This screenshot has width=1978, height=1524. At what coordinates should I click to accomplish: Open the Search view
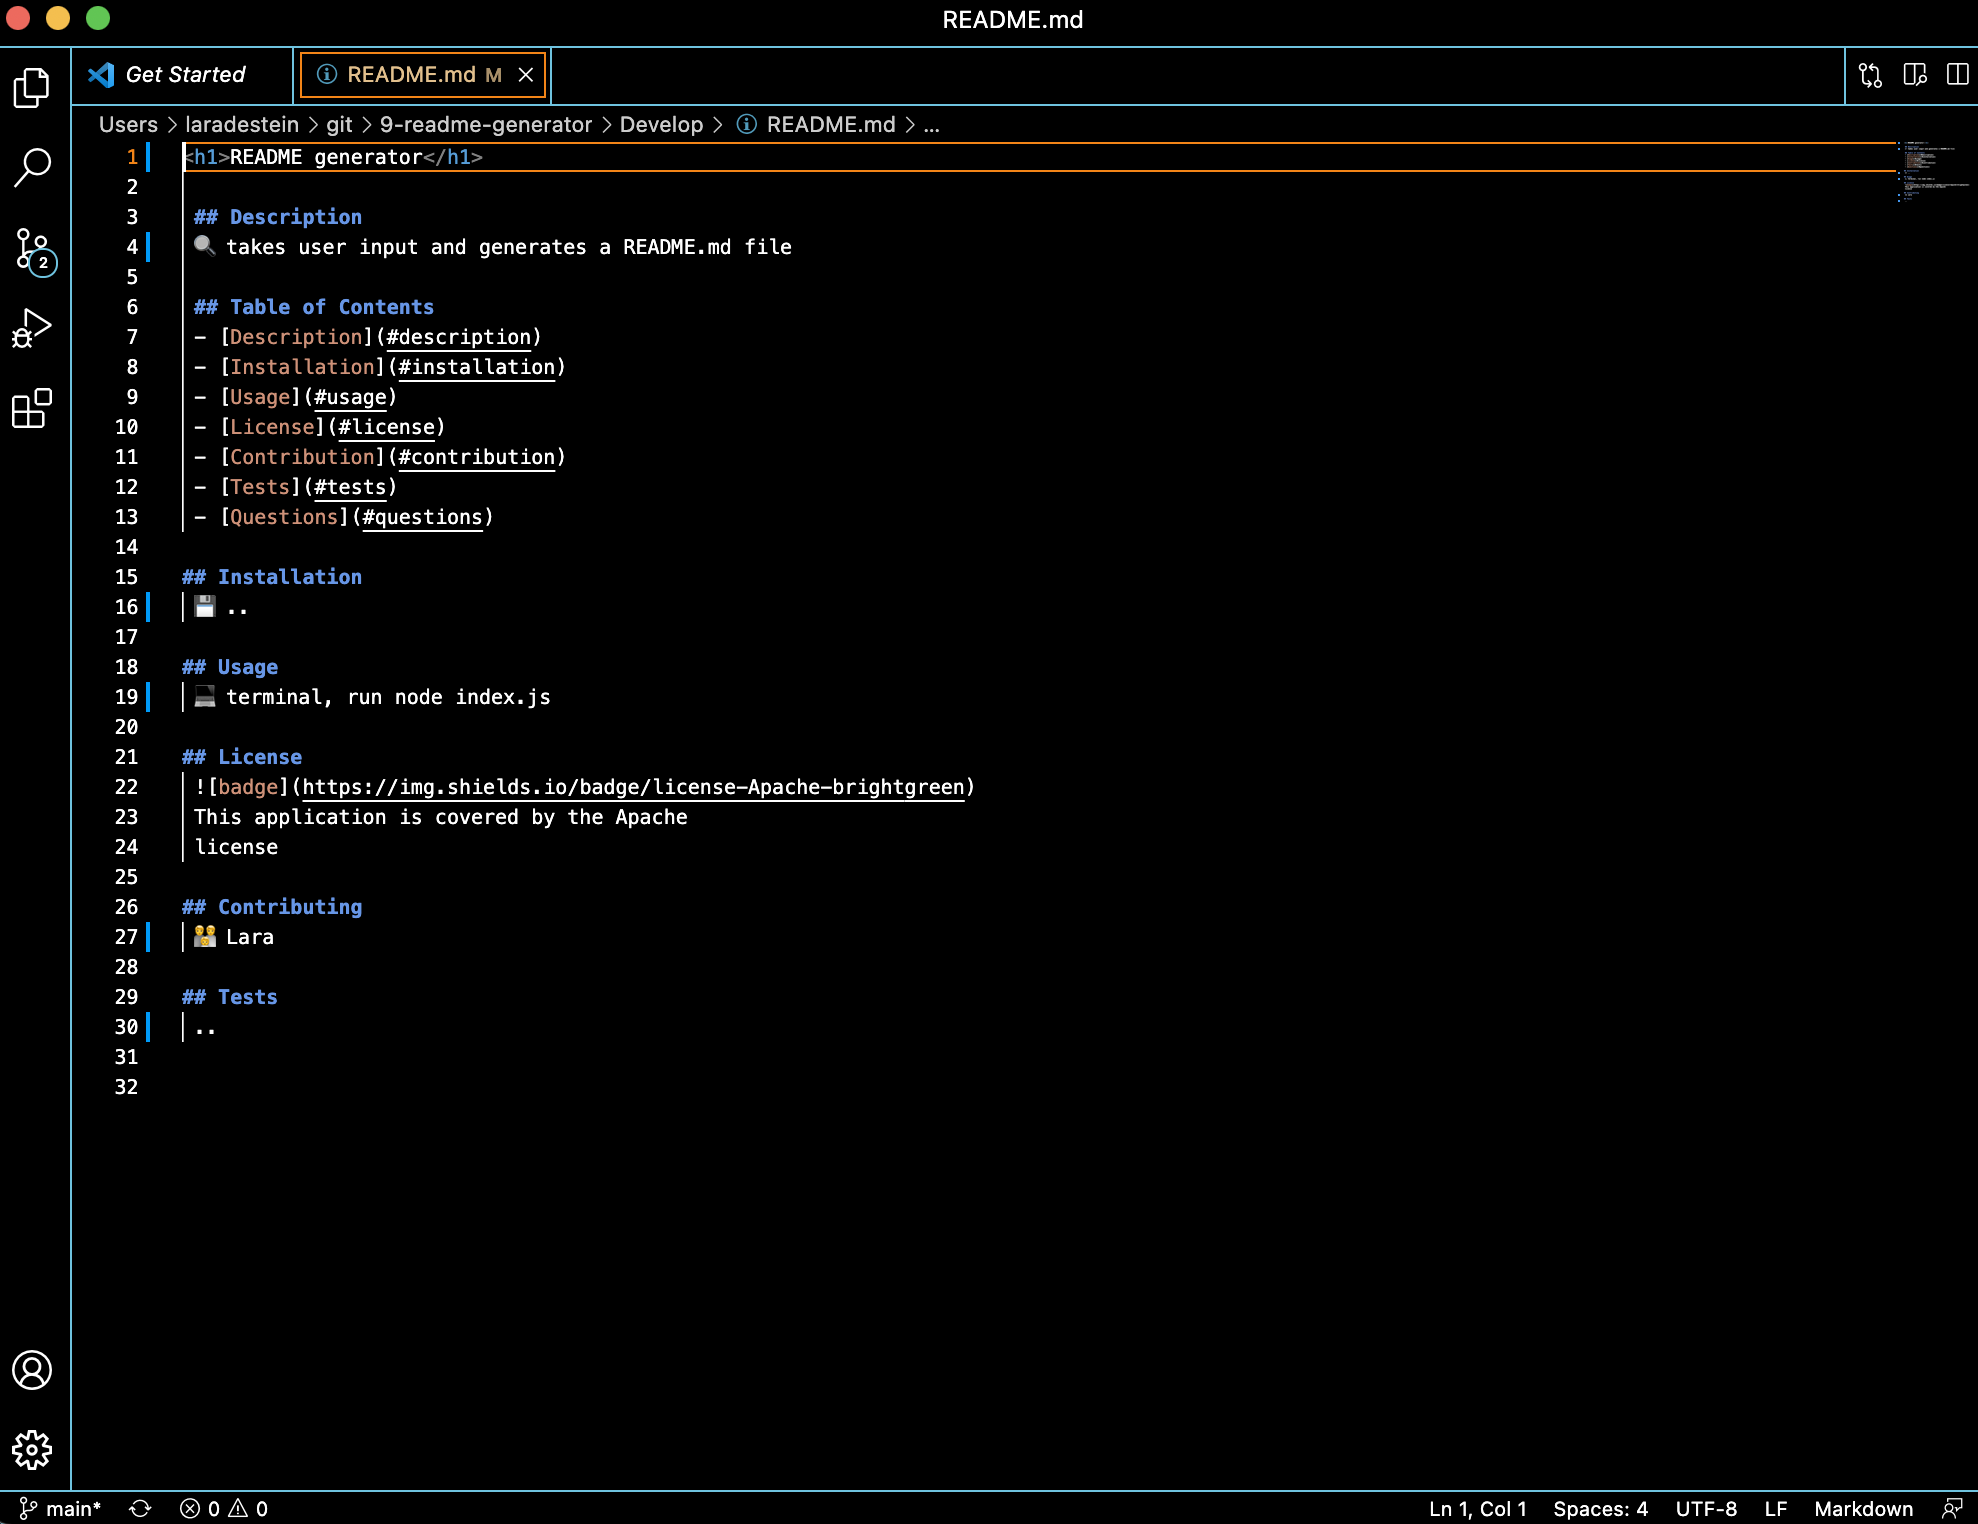pyautogui.click(x=33, y=168)
